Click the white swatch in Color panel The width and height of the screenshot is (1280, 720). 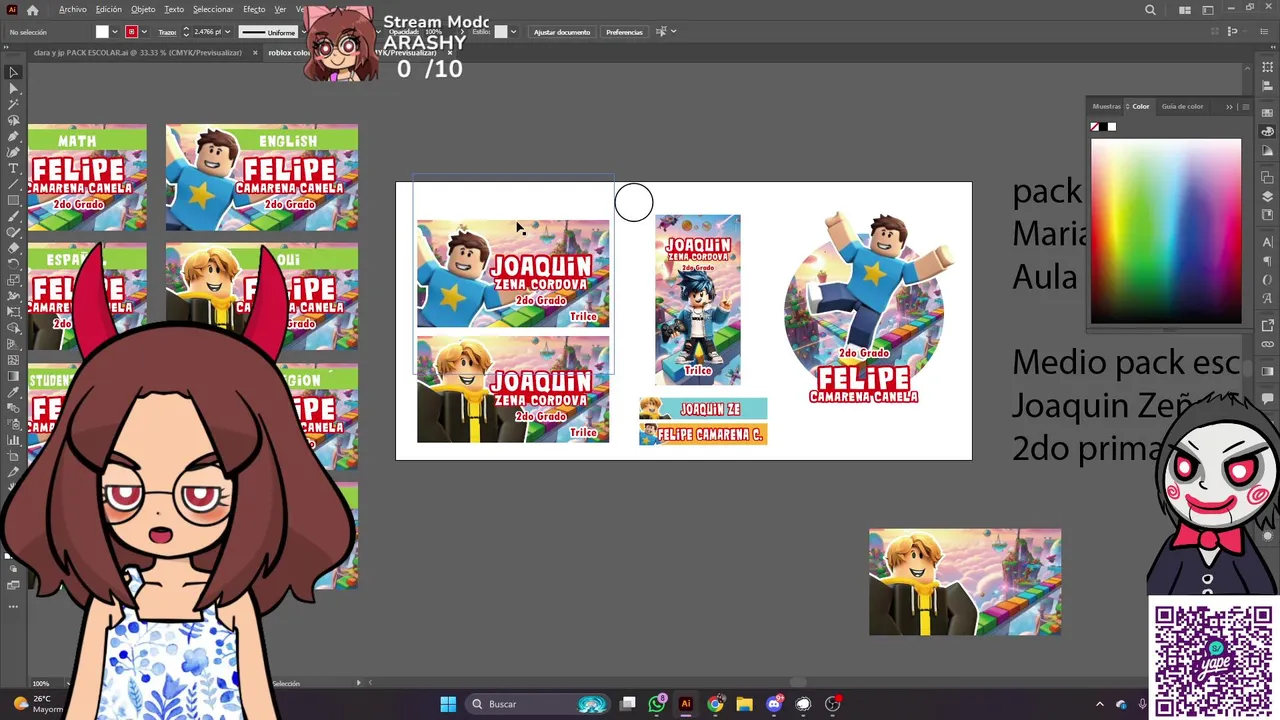click(x=1111, y=127)
